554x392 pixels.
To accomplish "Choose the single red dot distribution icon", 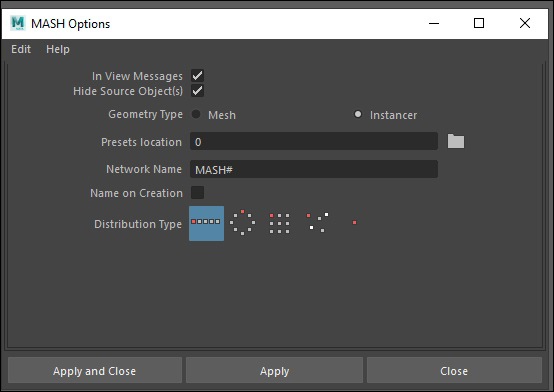I will click(x=354, y=222).
